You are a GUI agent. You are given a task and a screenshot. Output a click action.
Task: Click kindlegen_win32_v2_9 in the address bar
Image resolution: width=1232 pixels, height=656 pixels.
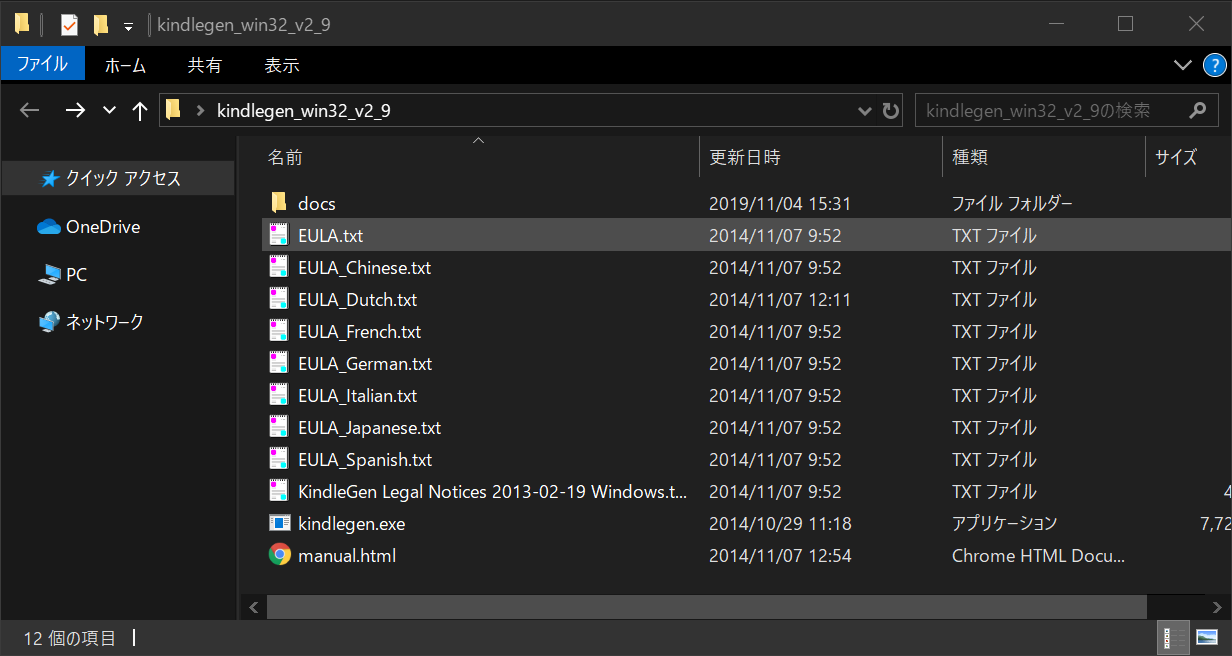304,110
